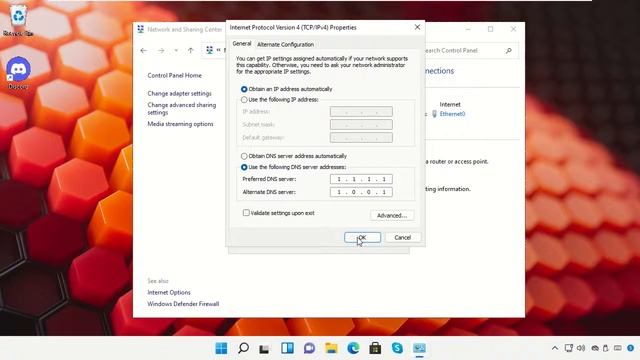Select the General tab
This screenshot has width=640, height=360.
pyautogui.click(x=242, y=44)
